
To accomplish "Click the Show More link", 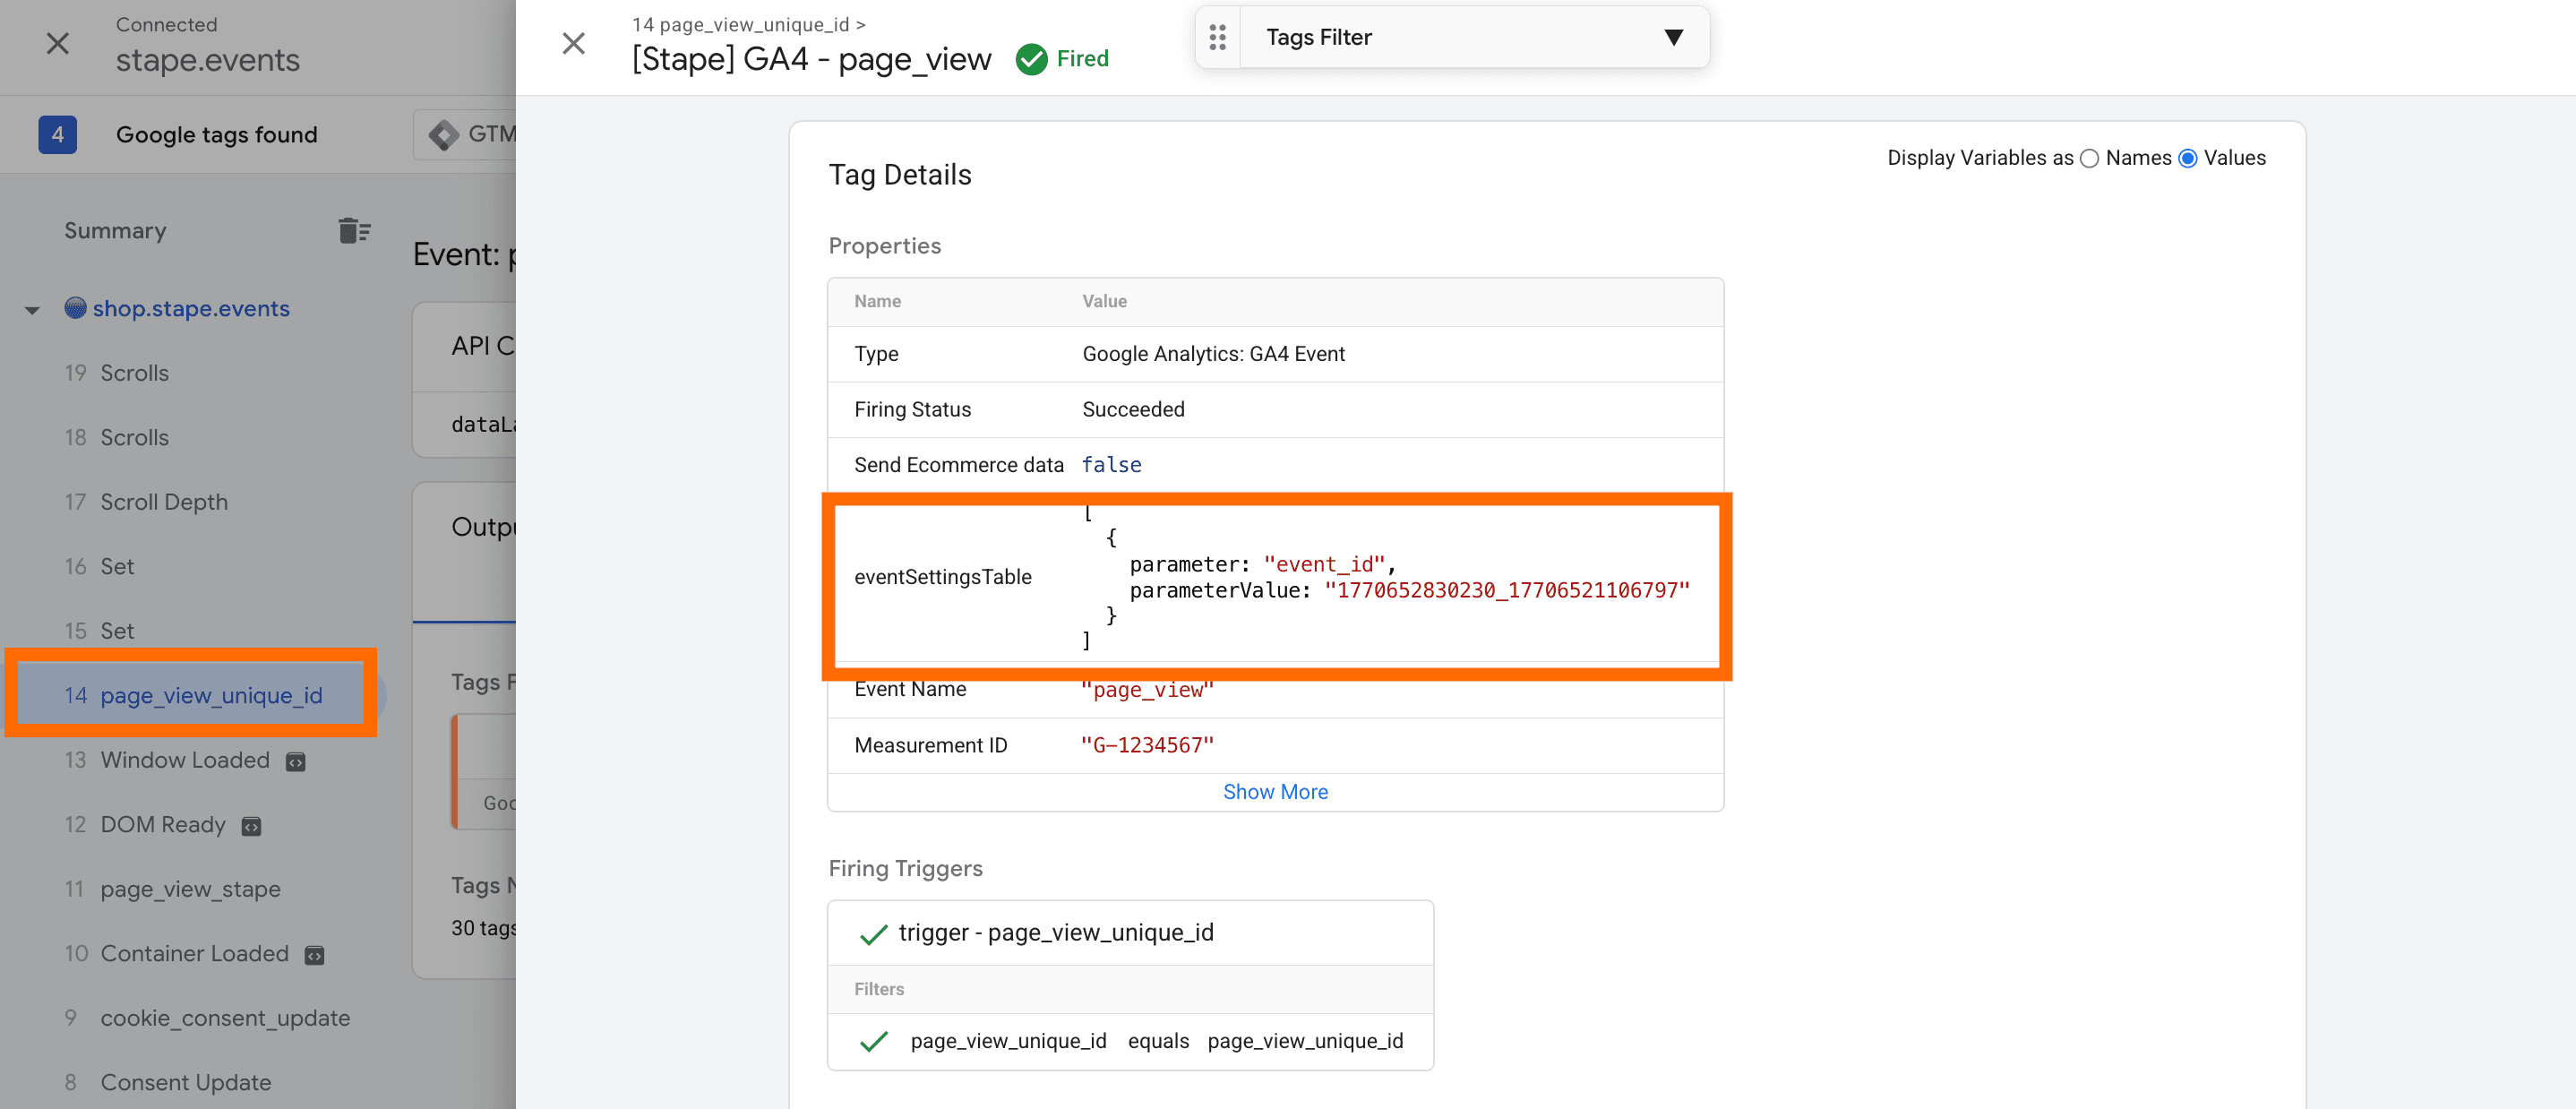I will (x=1275, y=791).
